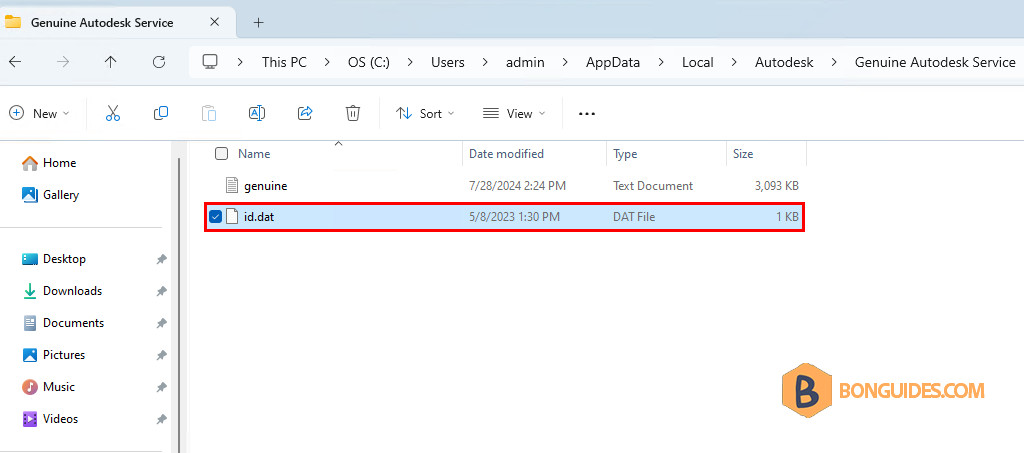The image size is (1024, 453).
Task: Click the Downloads arrow icon in sidebar
Action: [30, 291]
